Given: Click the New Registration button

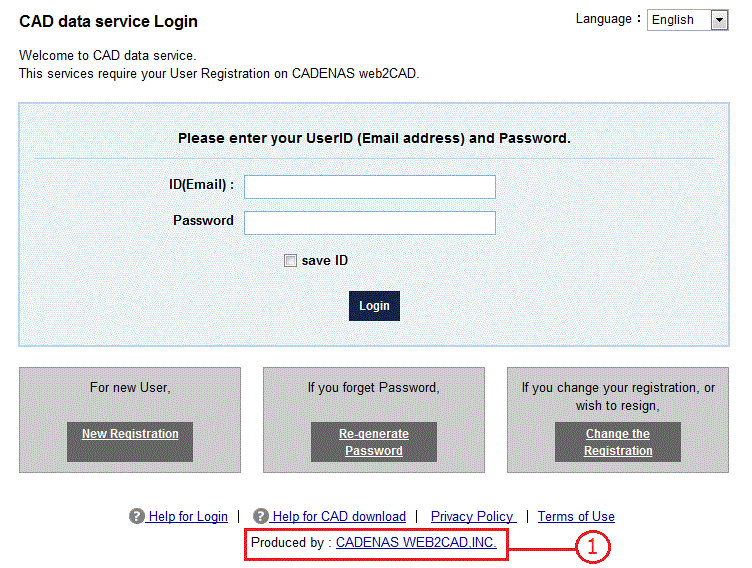Looking at the screenshot, I should pos(130,434).
